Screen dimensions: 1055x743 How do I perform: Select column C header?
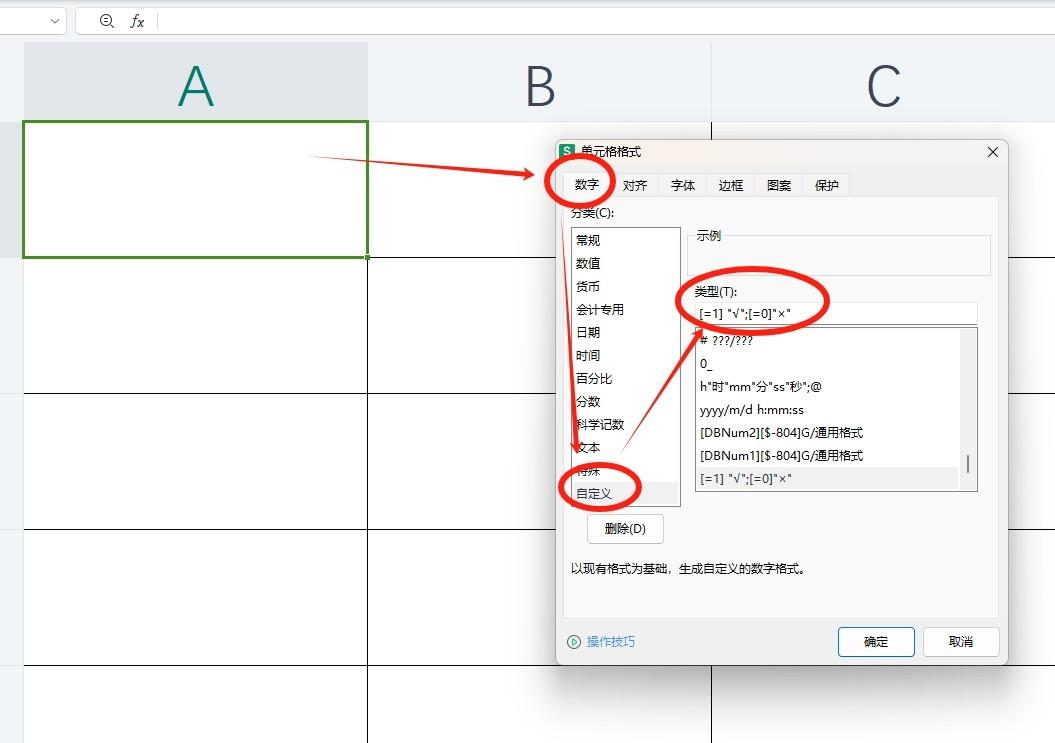coord(883,81)
